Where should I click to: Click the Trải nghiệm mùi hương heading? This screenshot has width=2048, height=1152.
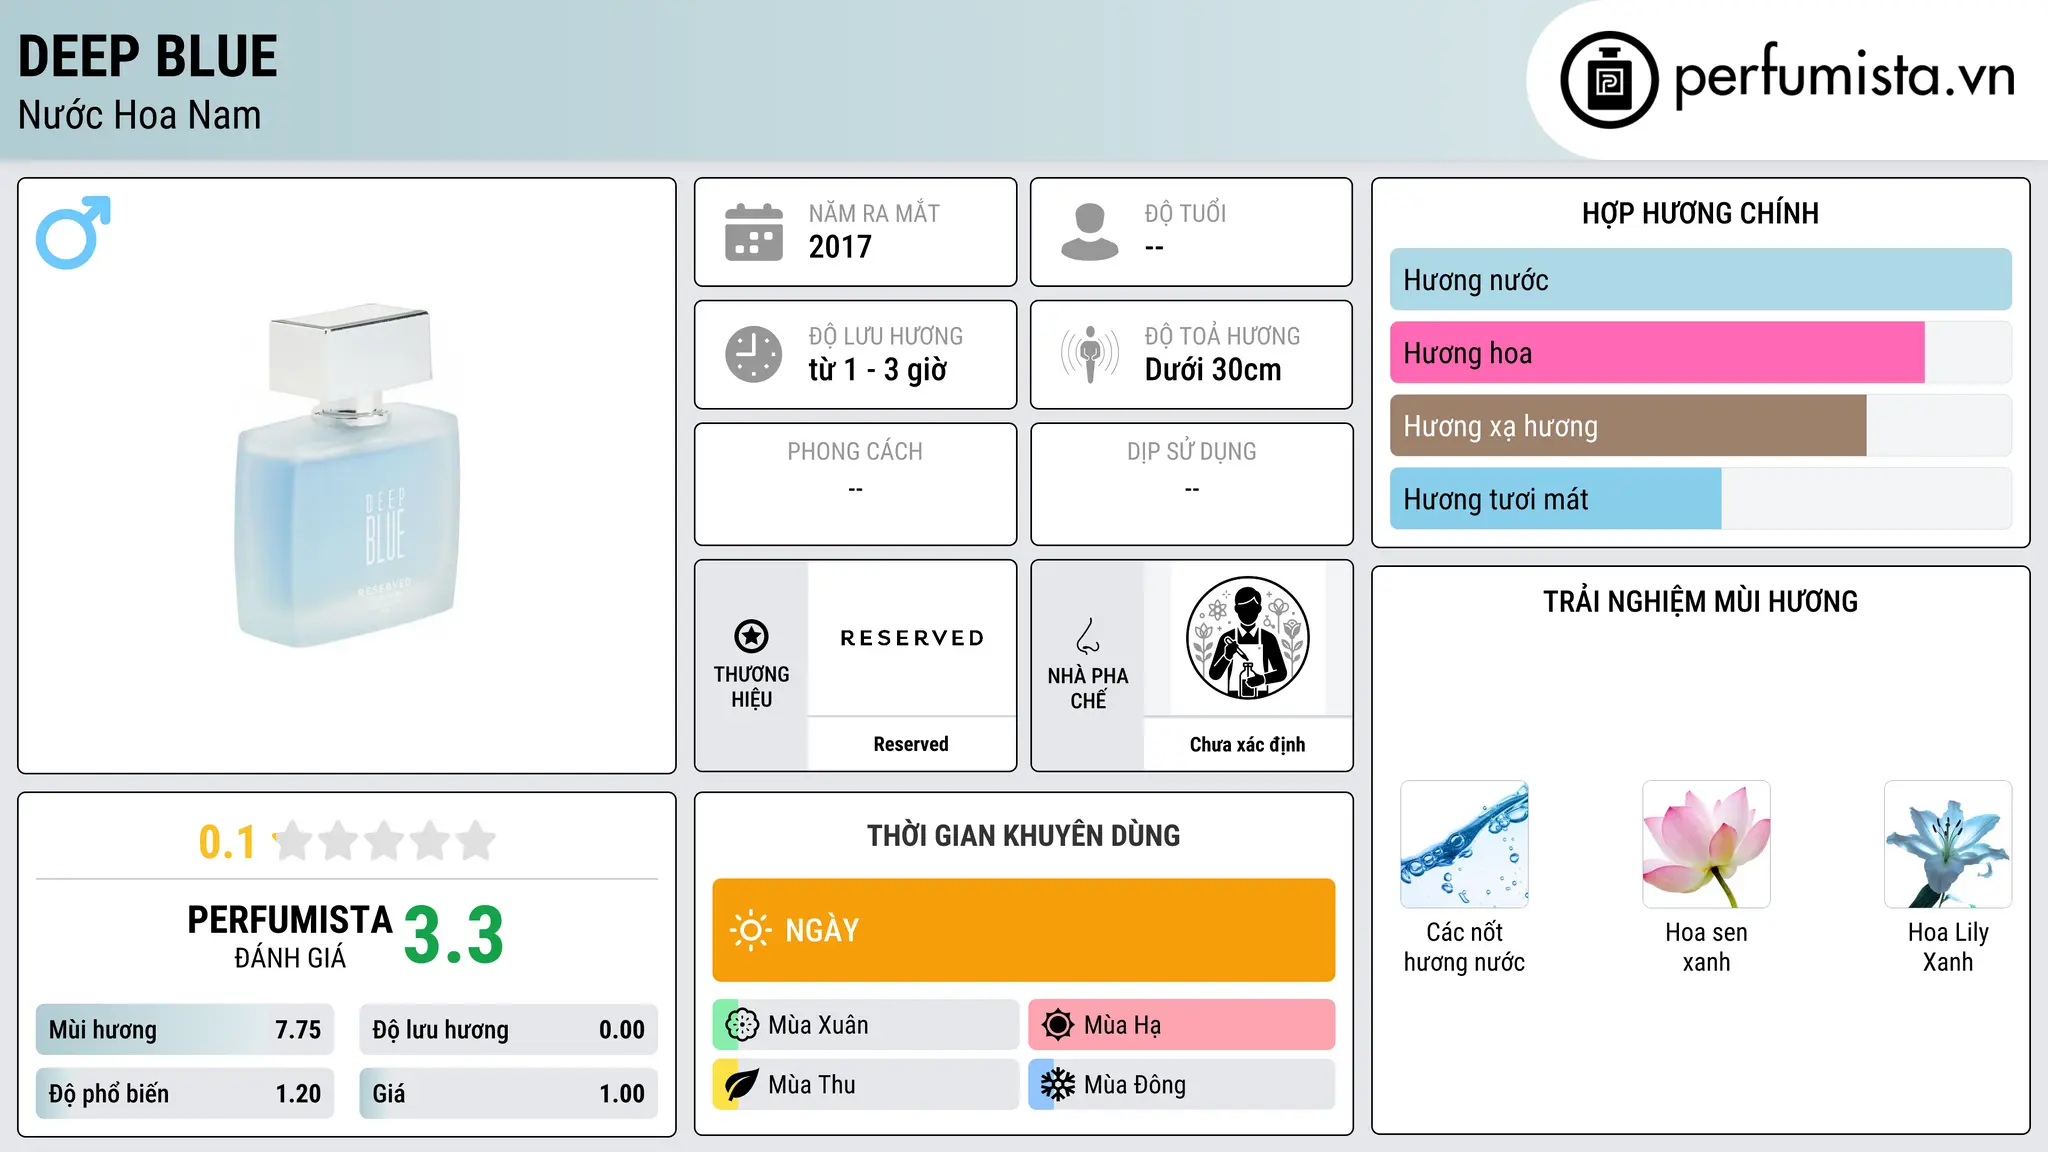tap(1701, 602)
